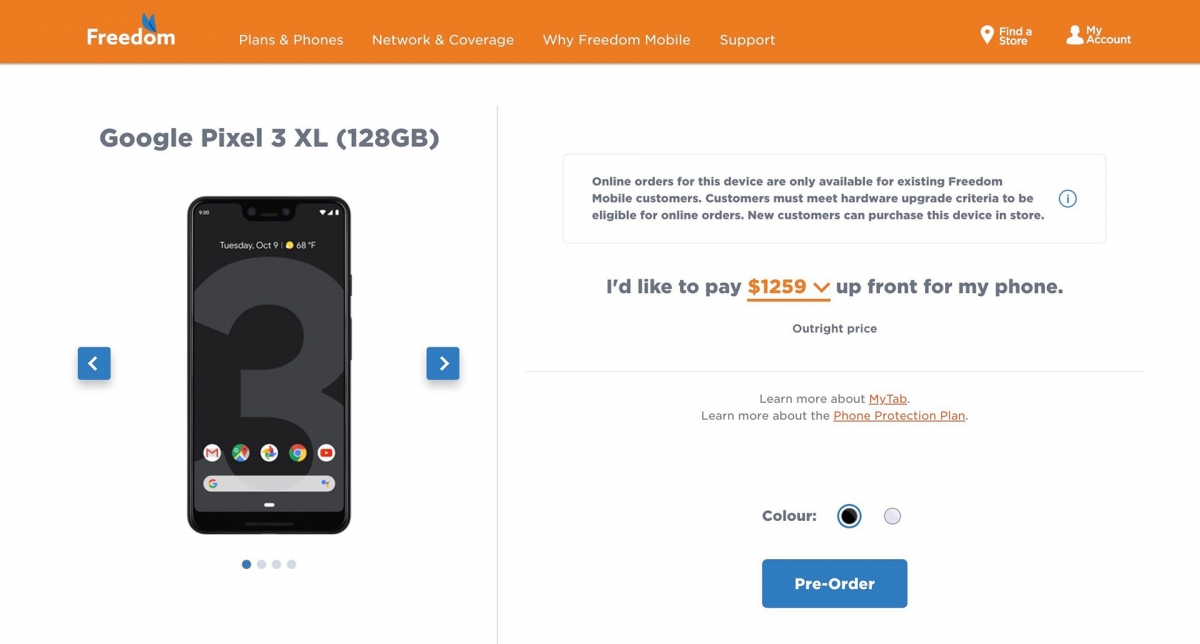The height and width of the screenshot is (644, 1200).
Task: Open the MyTab link
Action: point(888,398)
